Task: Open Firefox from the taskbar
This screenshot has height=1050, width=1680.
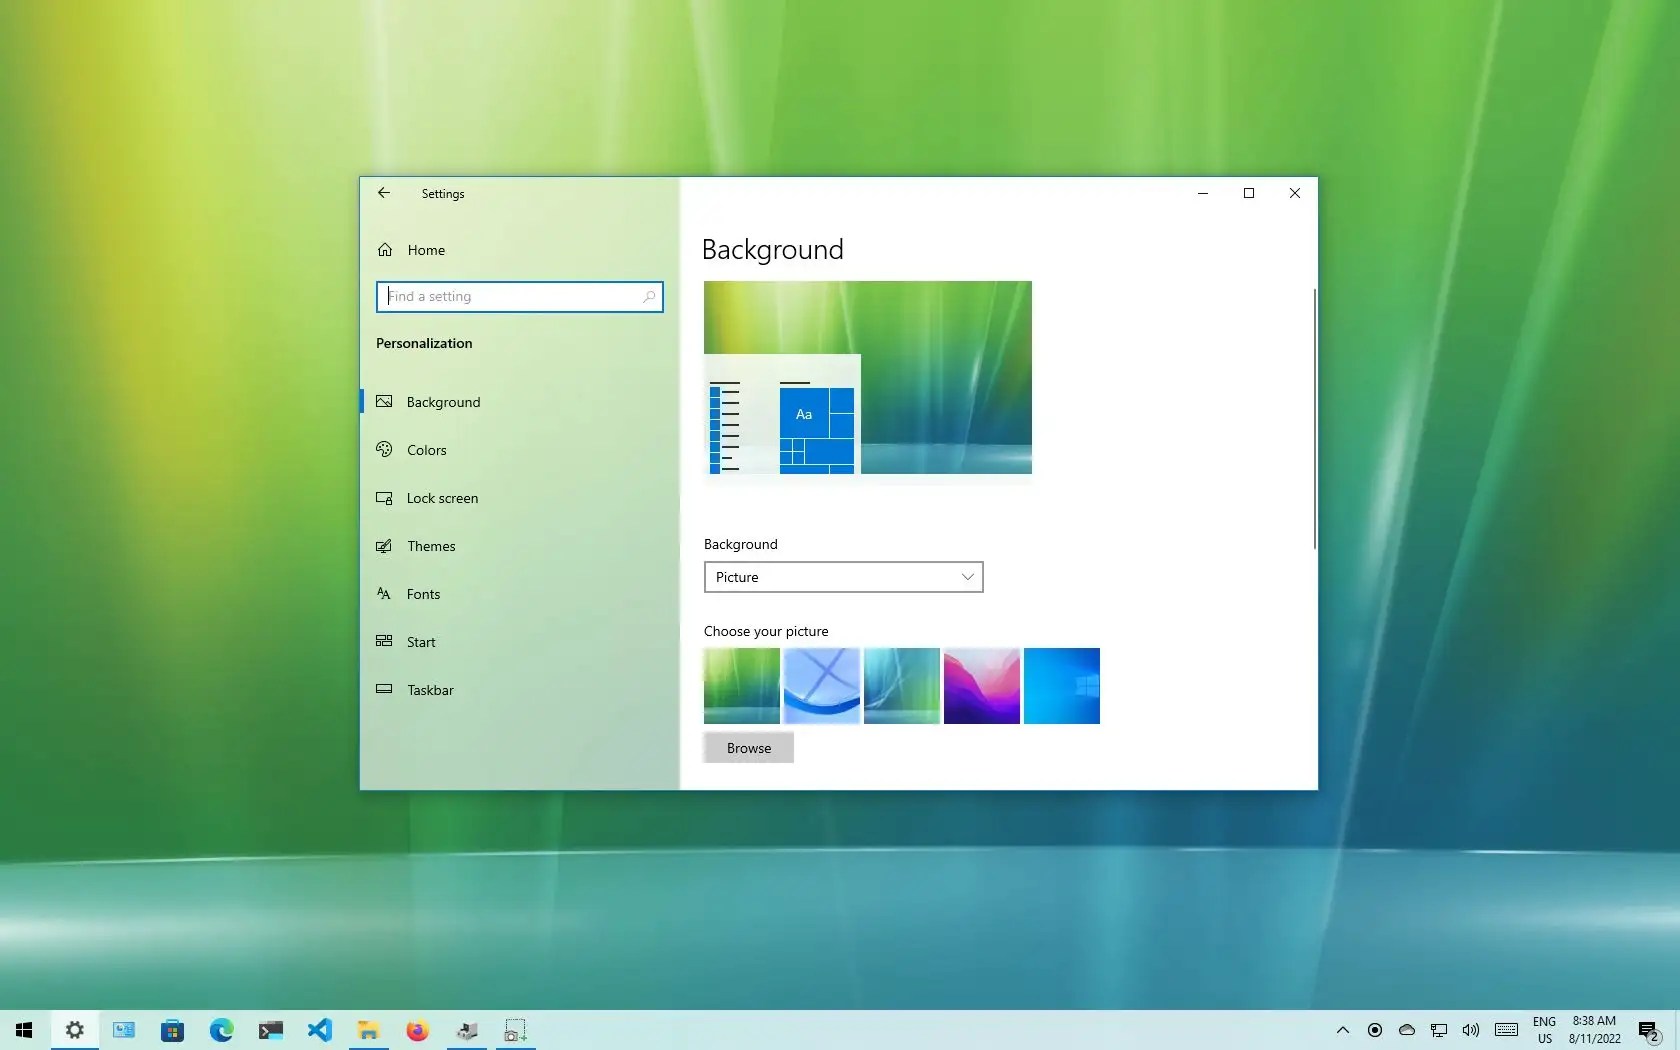Action: tap(416, 1030)
